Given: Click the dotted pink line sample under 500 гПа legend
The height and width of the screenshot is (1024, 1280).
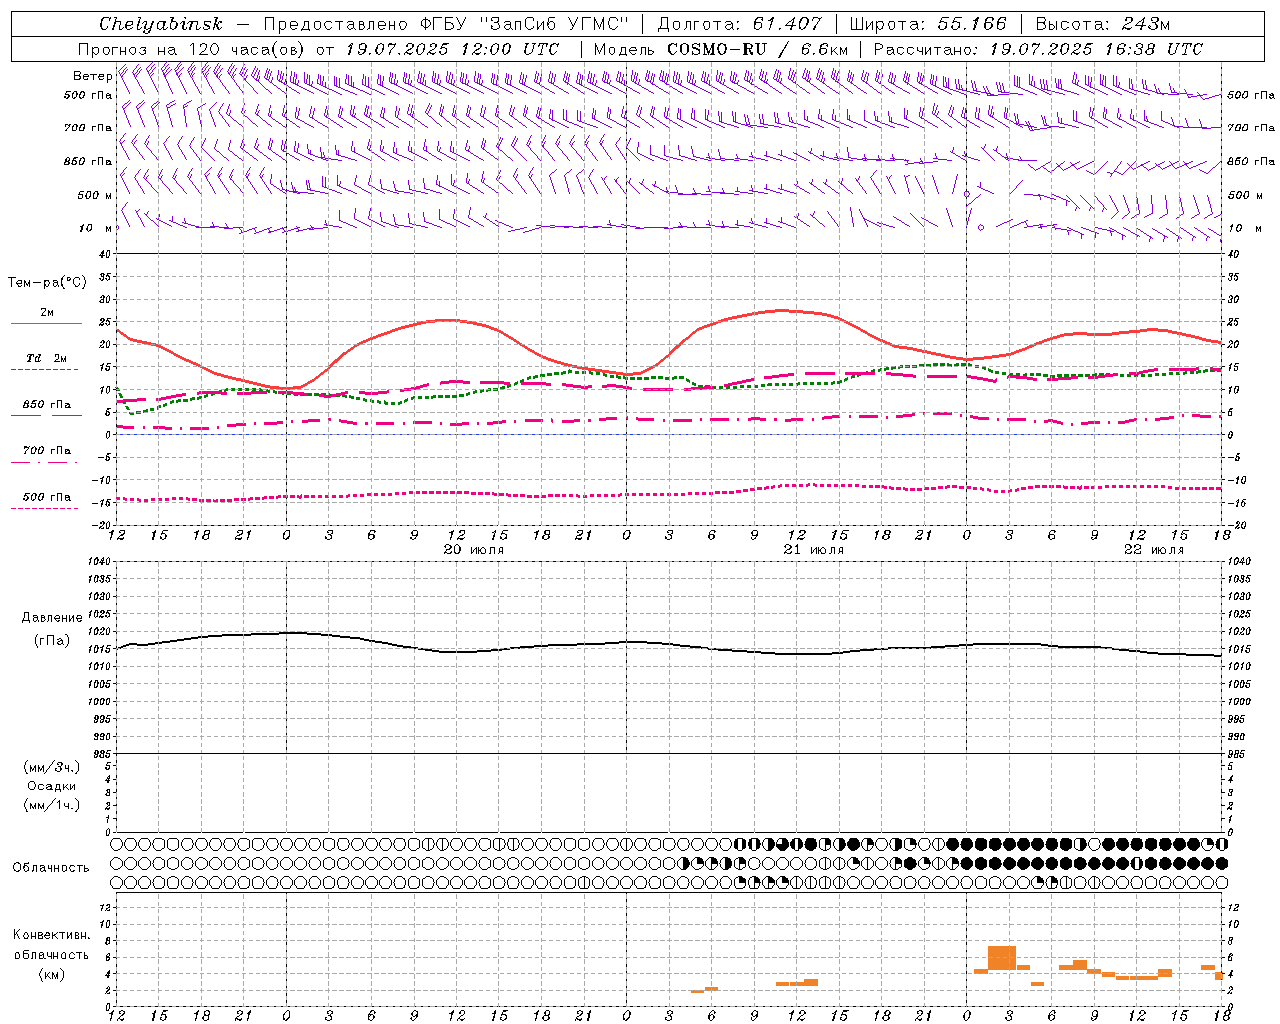Looking at the screenshot, I should 45,509.
